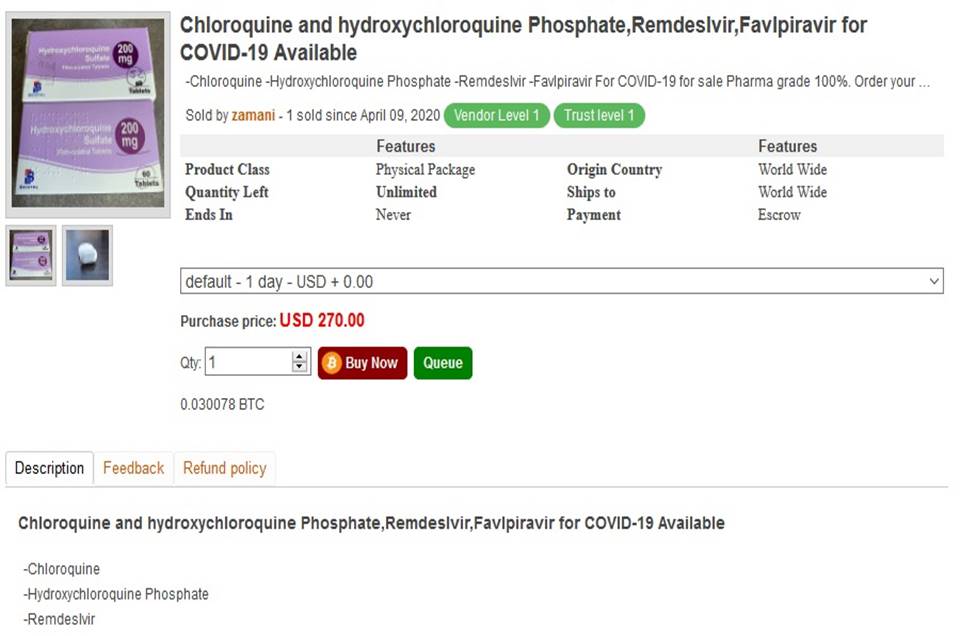Open the Feedback tab

(133, 468)
